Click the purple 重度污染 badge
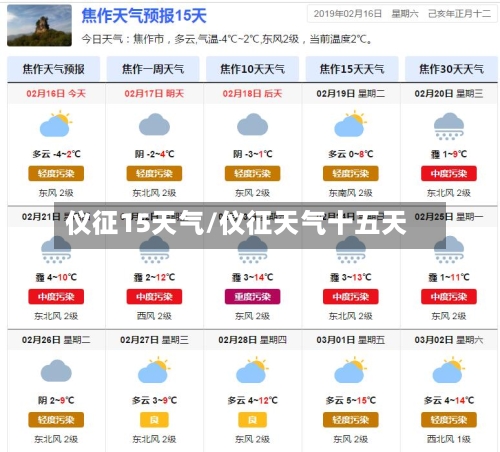This screenshot has height=452, width=500. pos(252,297)
